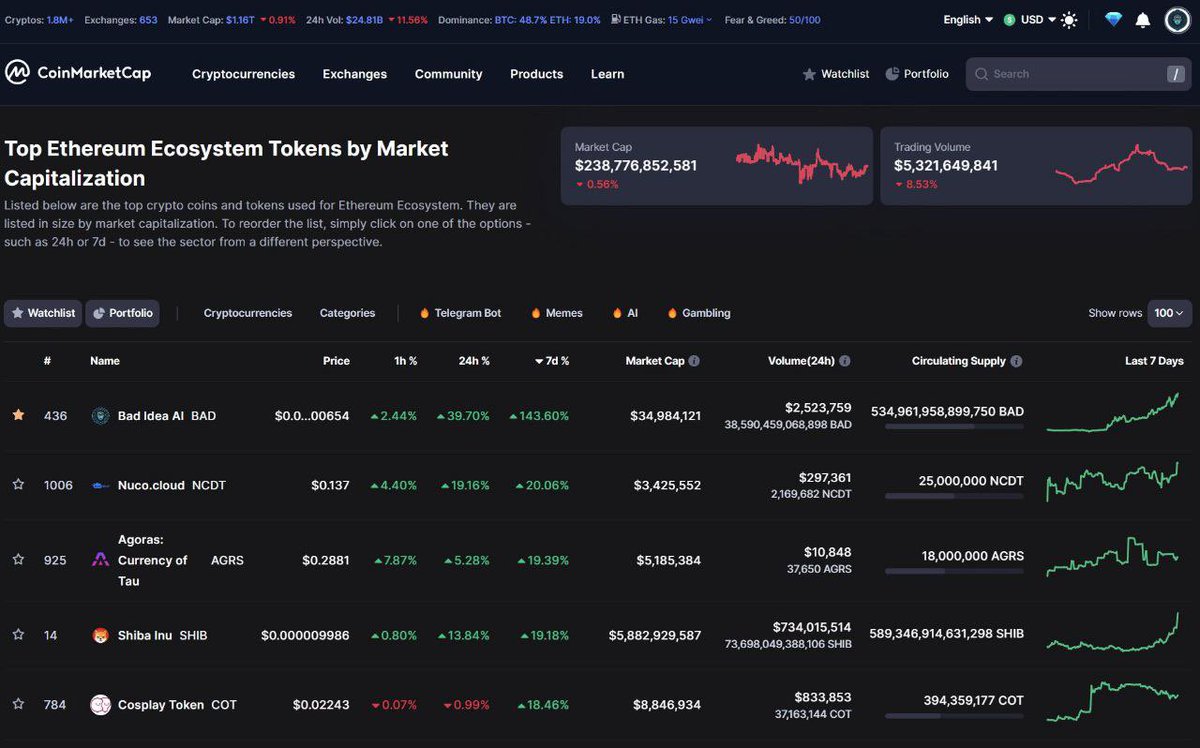The height and width of the screenshot is (748, 1200).
Task: Open the English language dropdown
Action: point(968,20)
